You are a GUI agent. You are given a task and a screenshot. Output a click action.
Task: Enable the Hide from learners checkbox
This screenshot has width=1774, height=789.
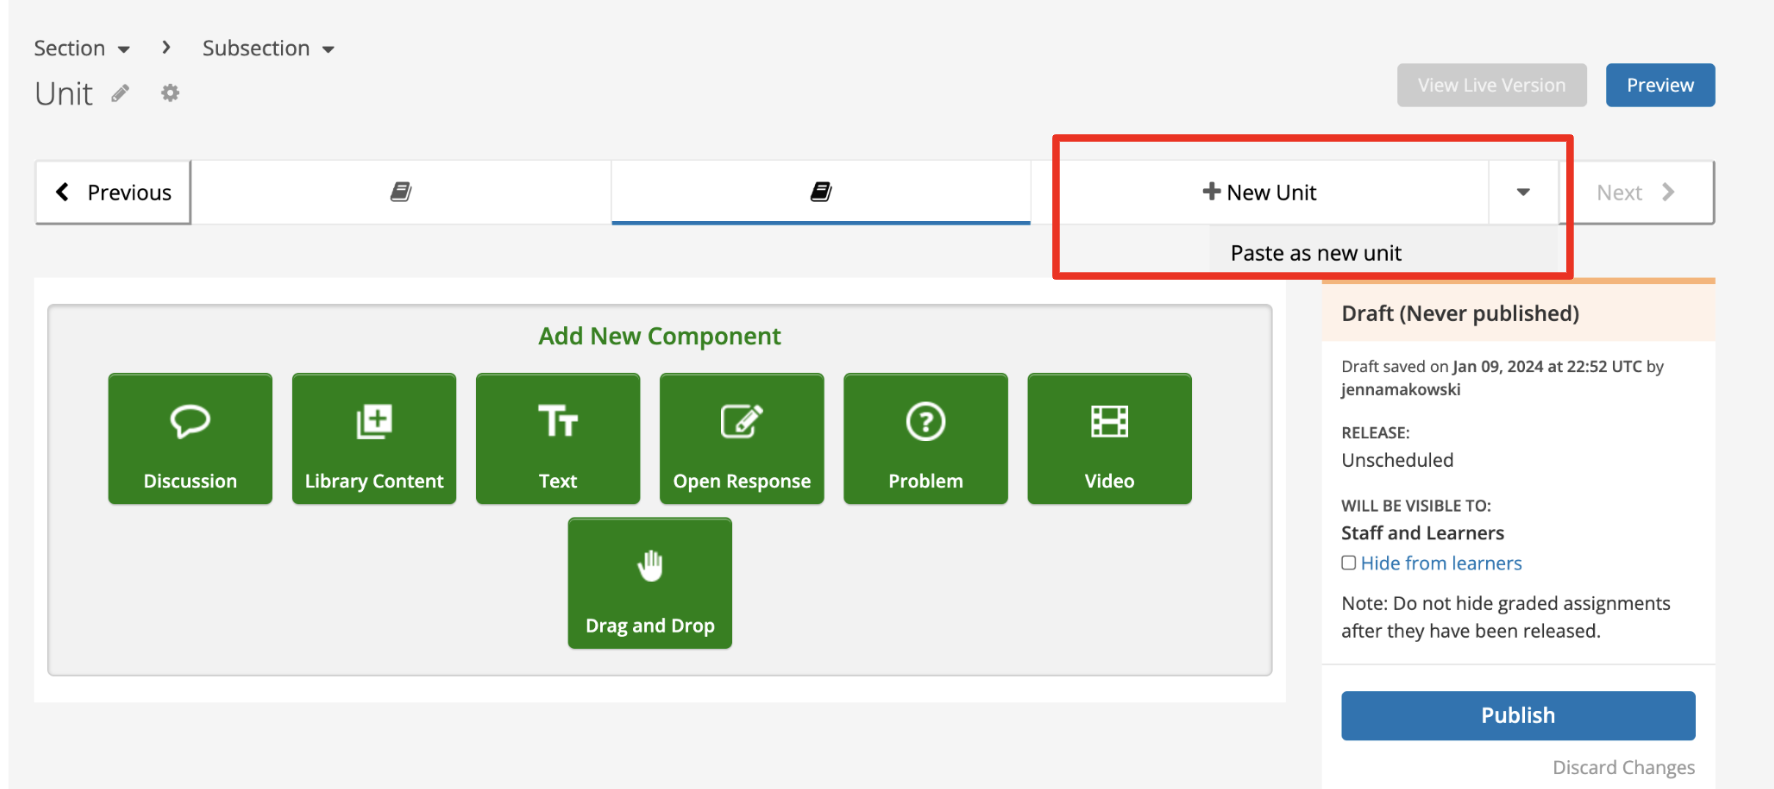pyautogui.click(x=1348, y=563)
